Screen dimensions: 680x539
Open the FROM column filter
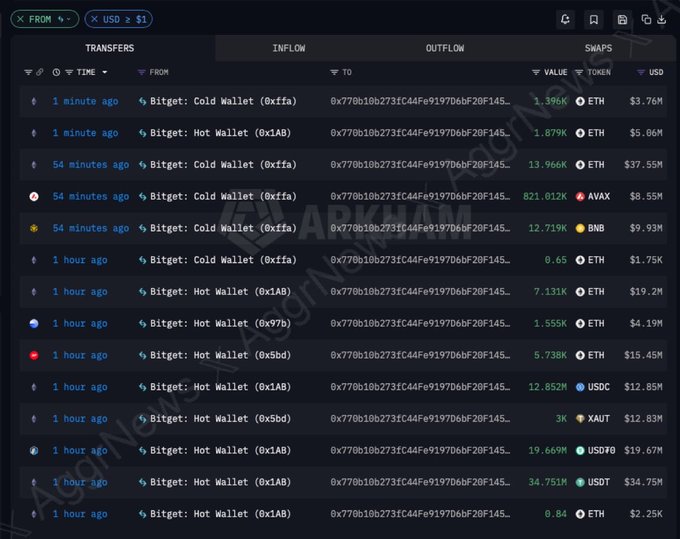(x=141, y=72)
